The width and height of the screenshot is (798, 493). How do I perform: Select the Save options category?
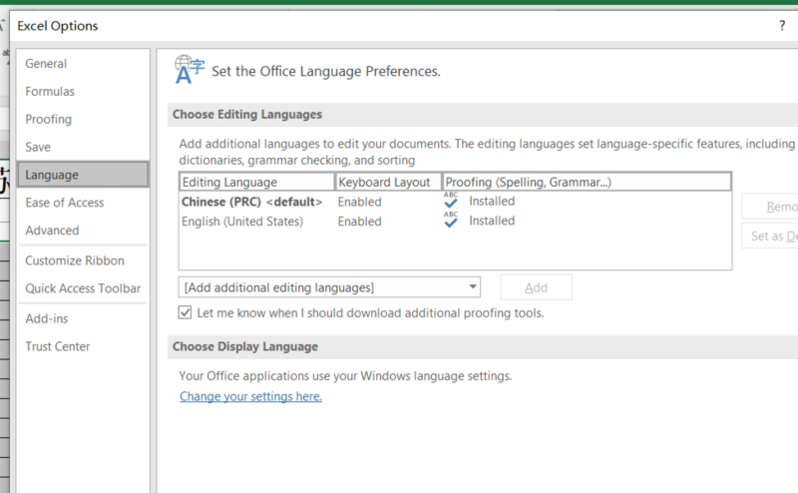[38, 147]
